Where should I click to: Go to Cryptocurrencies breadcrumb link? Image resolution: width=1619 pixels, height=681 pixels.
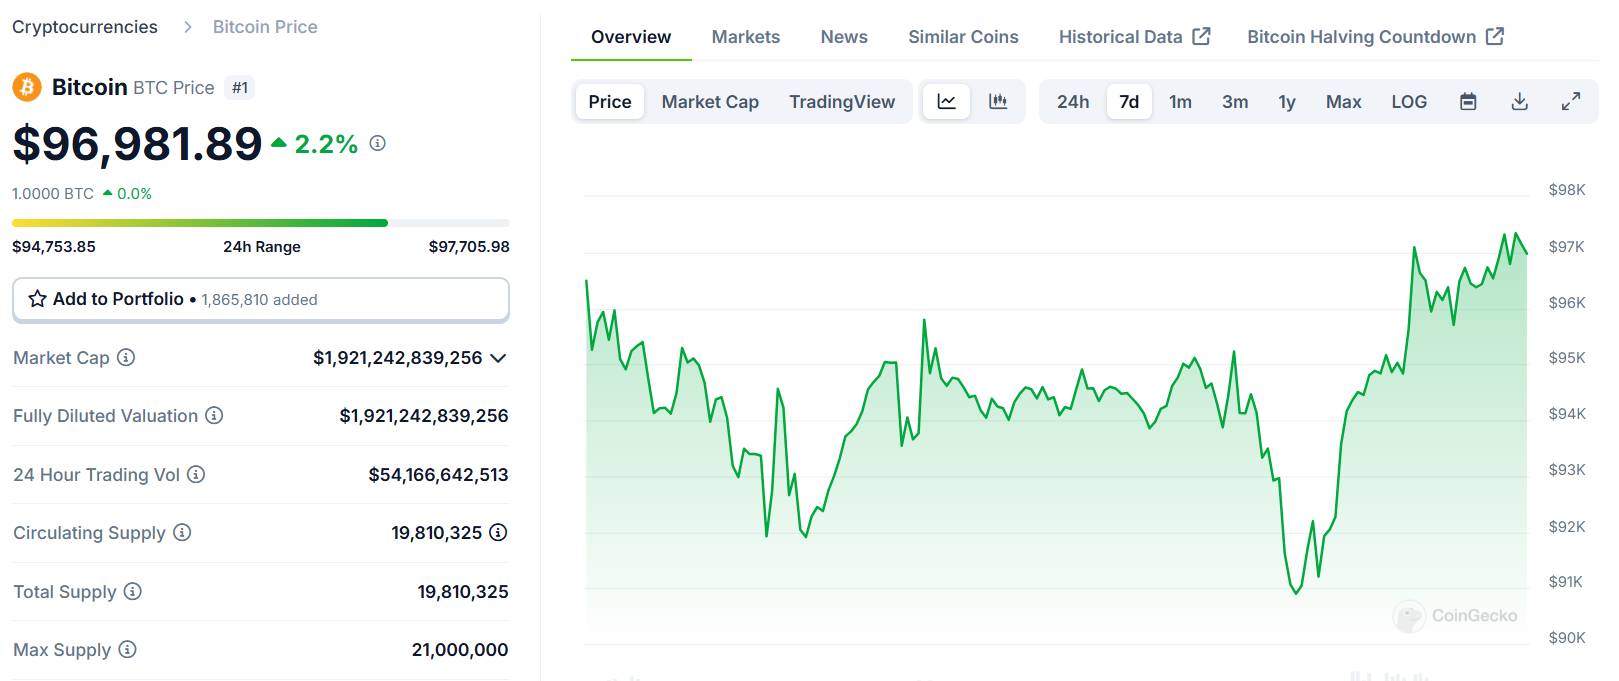pyautogui.click(x=85, y=27)
